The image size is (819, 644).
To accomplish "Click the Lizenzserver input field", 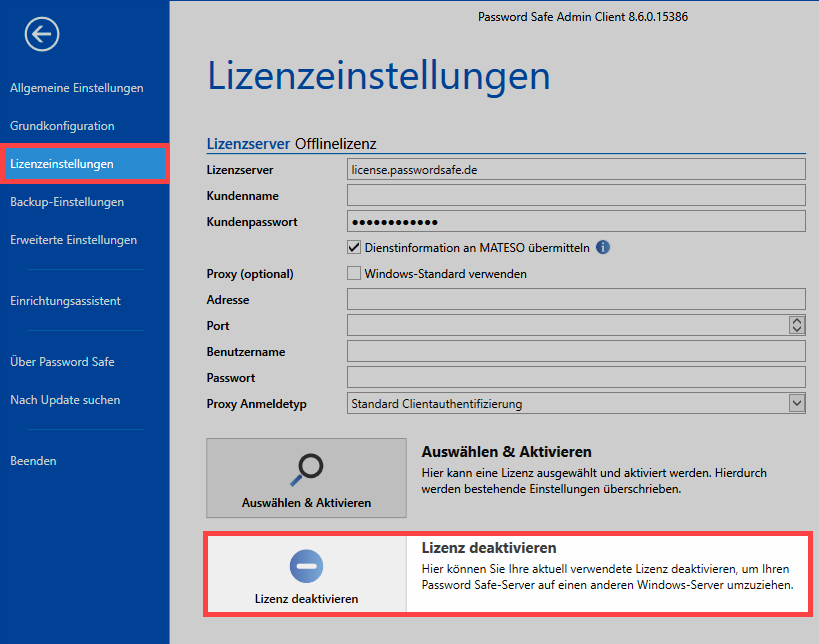I will click(x=576, y=169).
